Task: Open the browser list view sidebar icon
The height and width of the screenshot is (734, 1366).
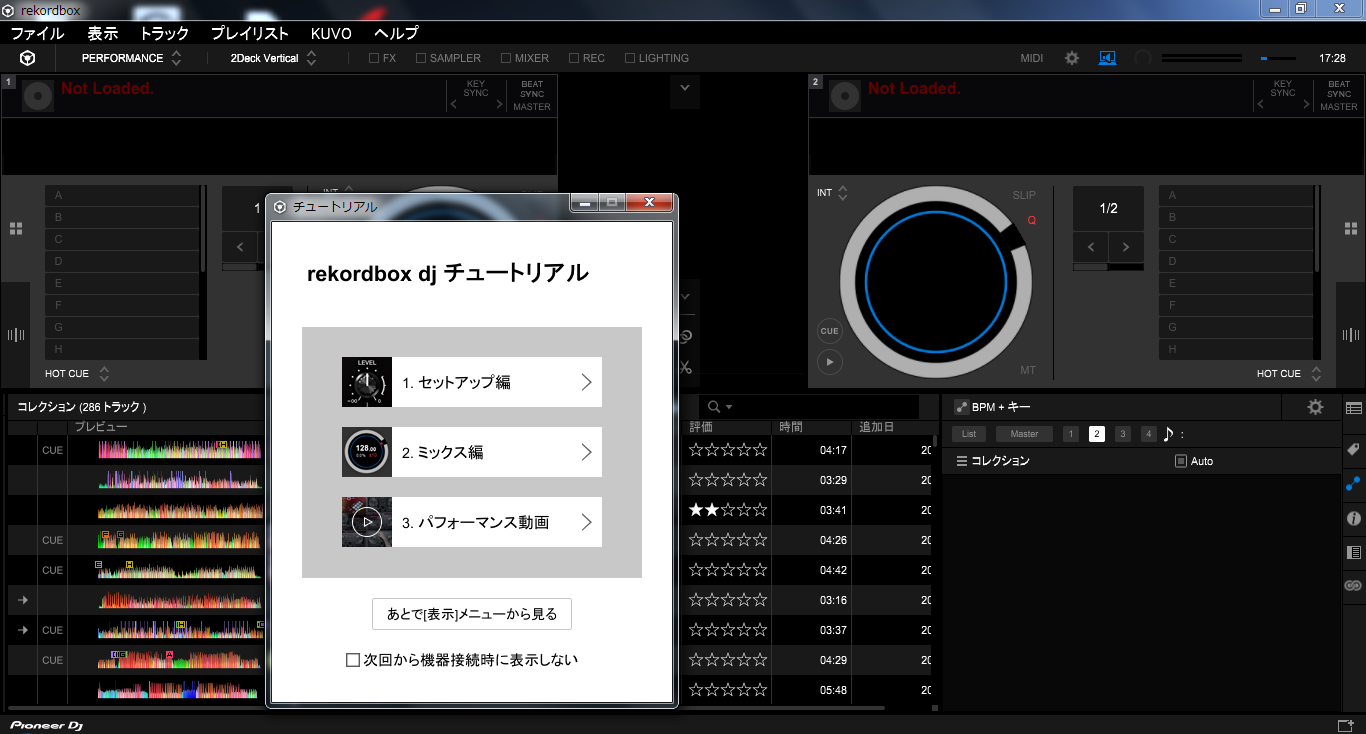Action: [1354, 408]
